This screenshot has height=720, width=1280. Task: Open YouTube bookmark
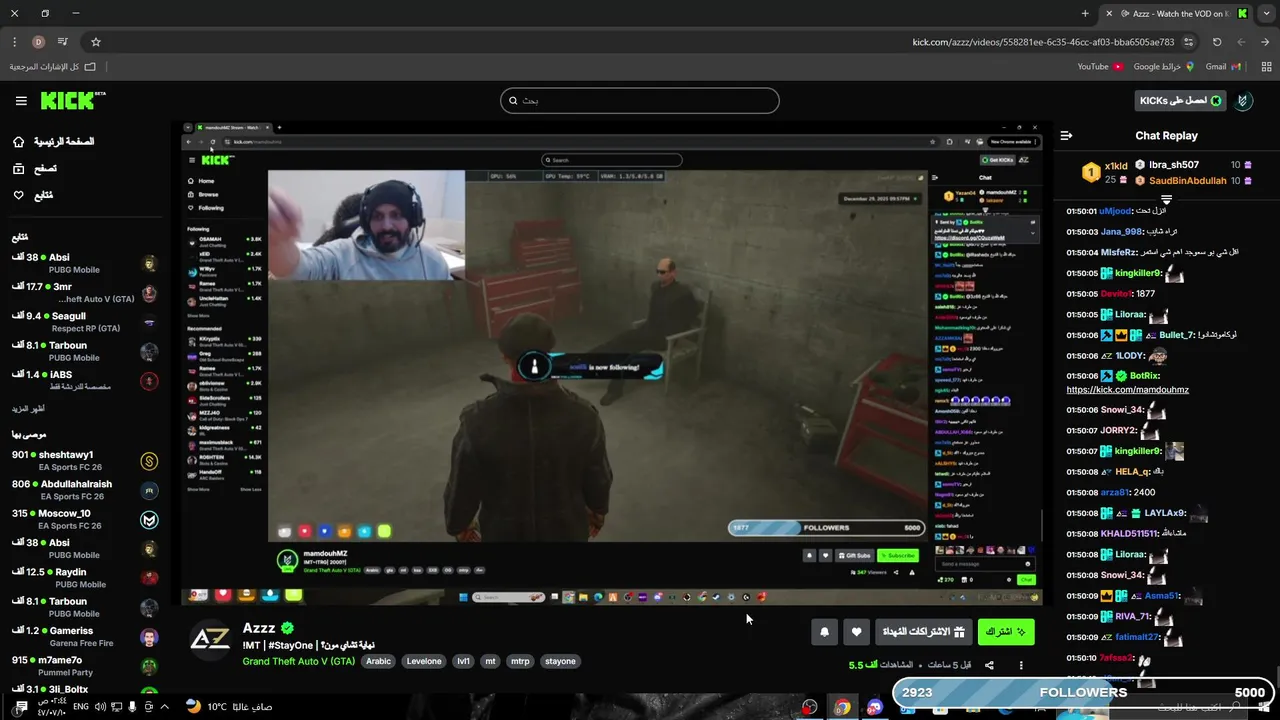click(x=1100, y=67)
